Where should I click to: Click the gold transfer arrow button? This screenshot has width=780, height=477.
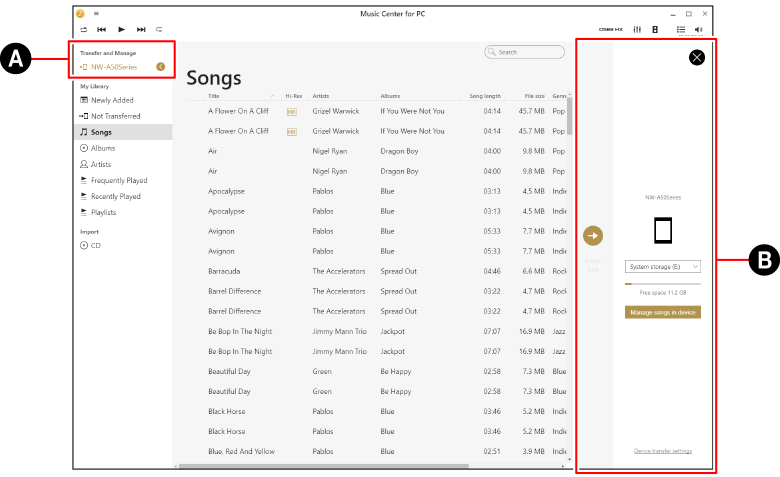click(x=593, y=236)
